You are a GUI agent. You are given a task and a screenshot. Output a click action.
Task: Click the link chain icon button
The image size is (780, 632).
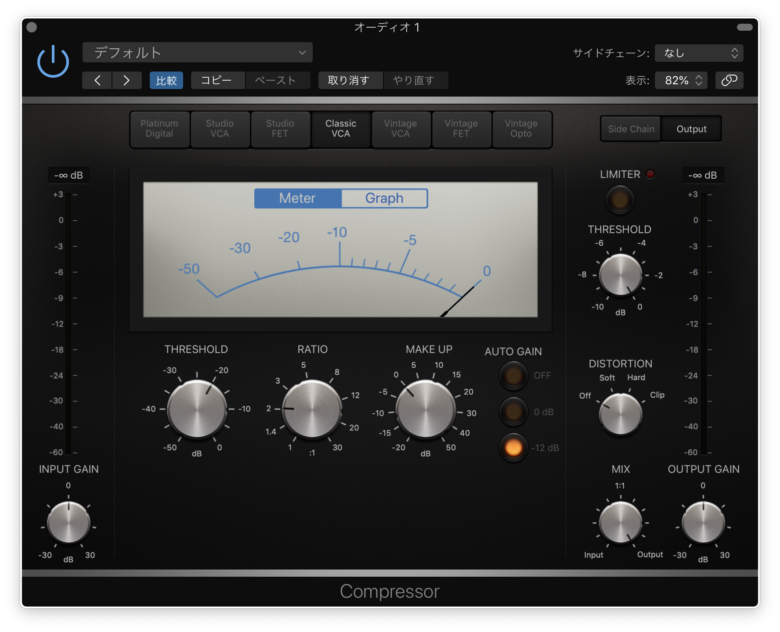pyautogui.click(x=729, y=80)
